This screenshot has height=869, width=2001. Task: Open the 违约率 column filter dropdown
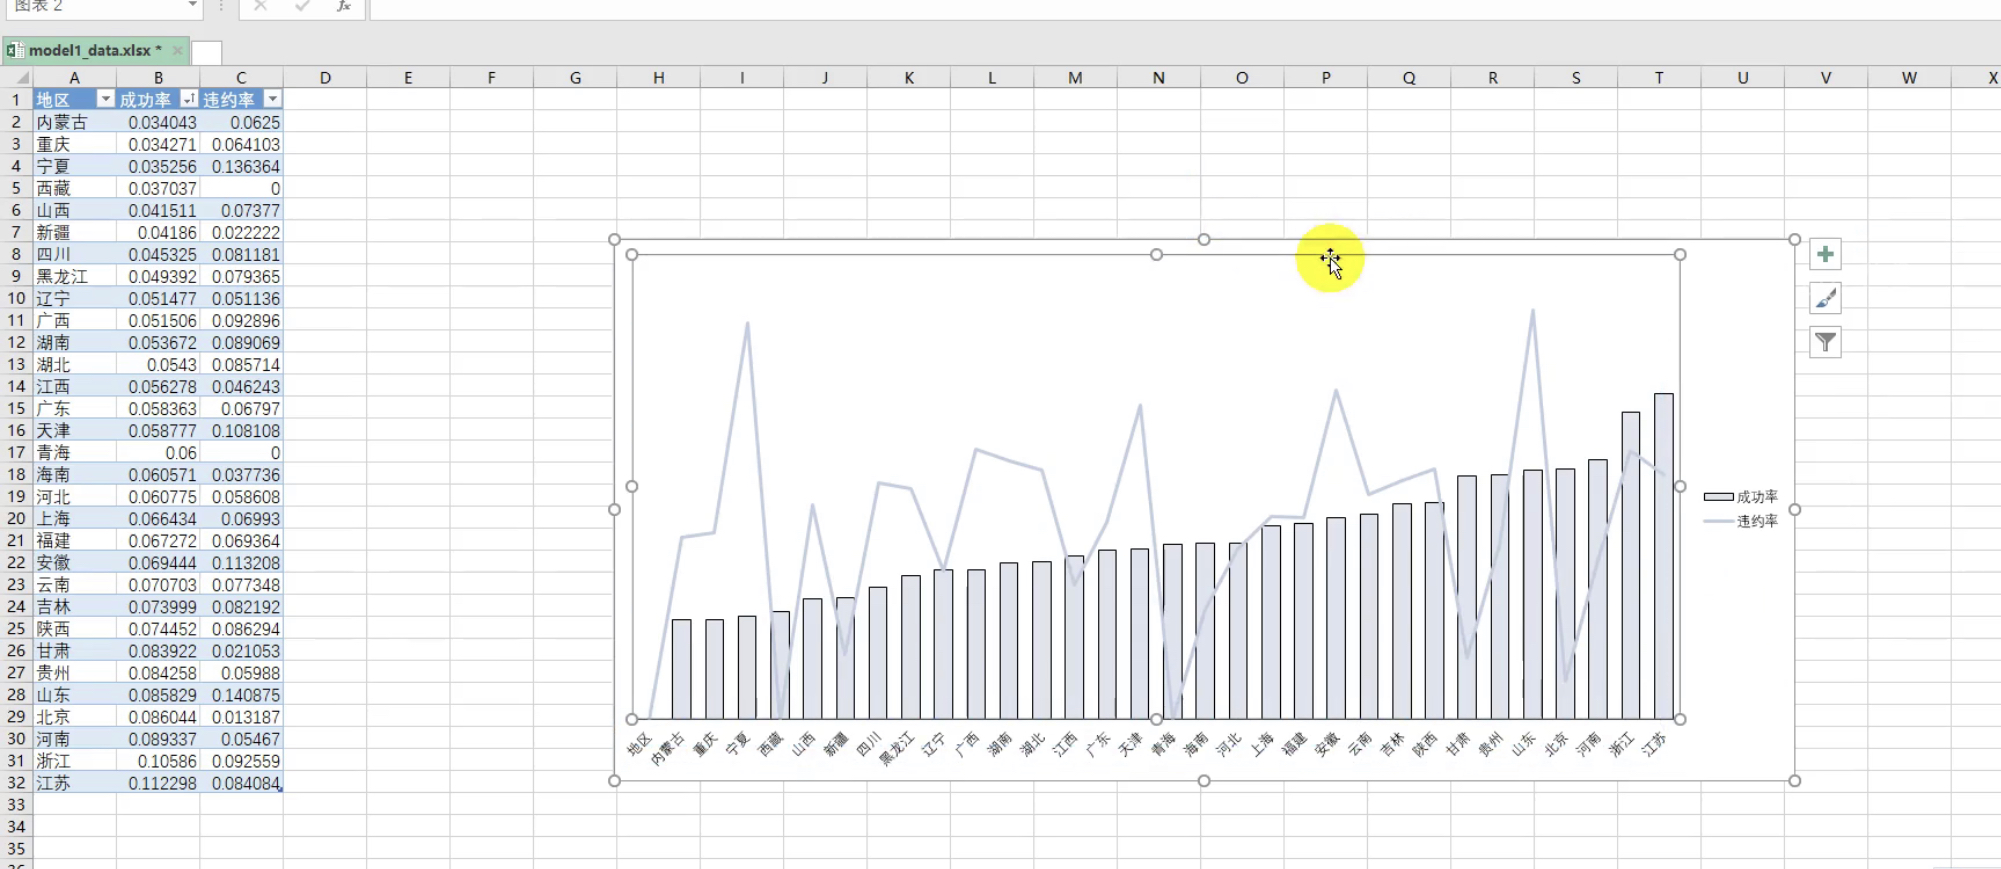pos(272,99)
